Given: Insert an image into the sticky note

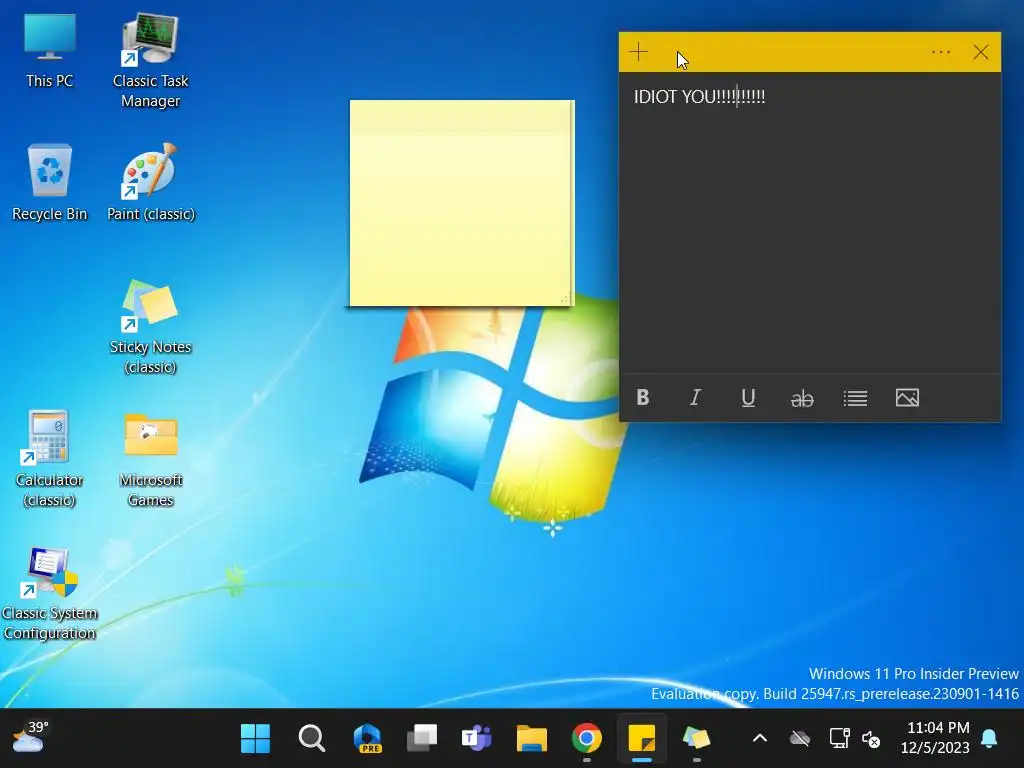Looking at the screenshot, I should [907, 398].
